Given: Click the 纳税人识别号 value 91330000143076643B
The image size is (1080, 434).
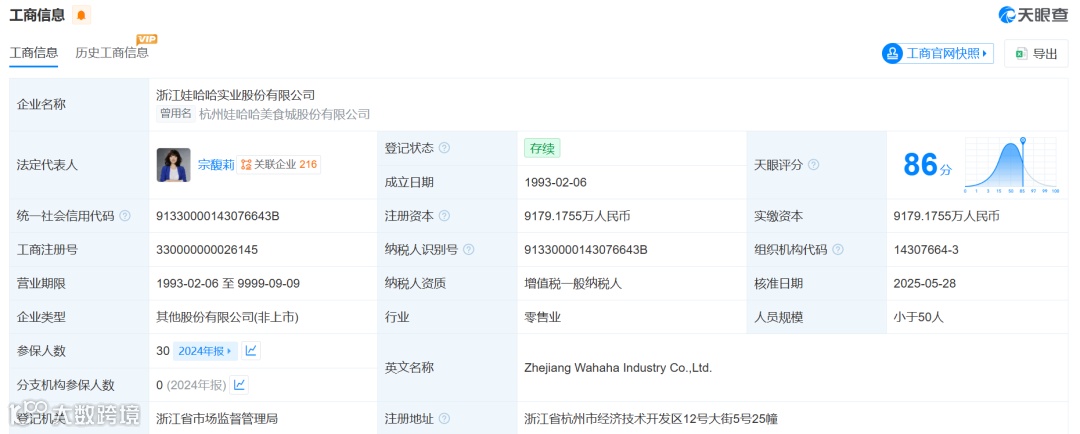Looking at the screenshot, I should tap(585, 249).
